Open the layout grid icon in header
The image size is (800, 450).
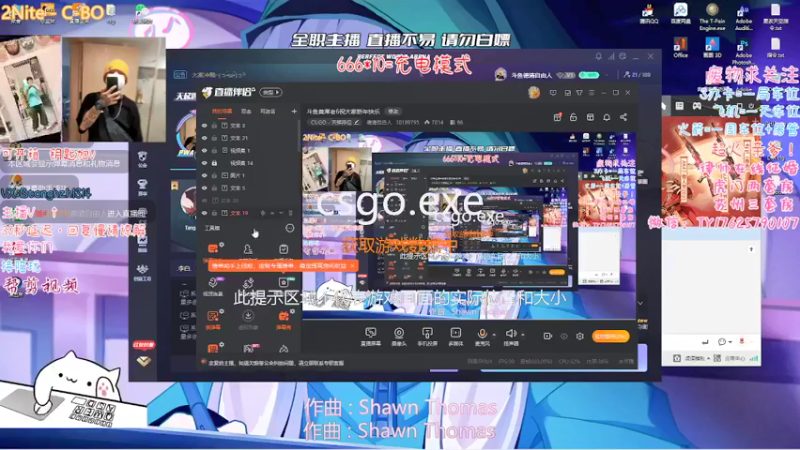click(x=590, y=117)
